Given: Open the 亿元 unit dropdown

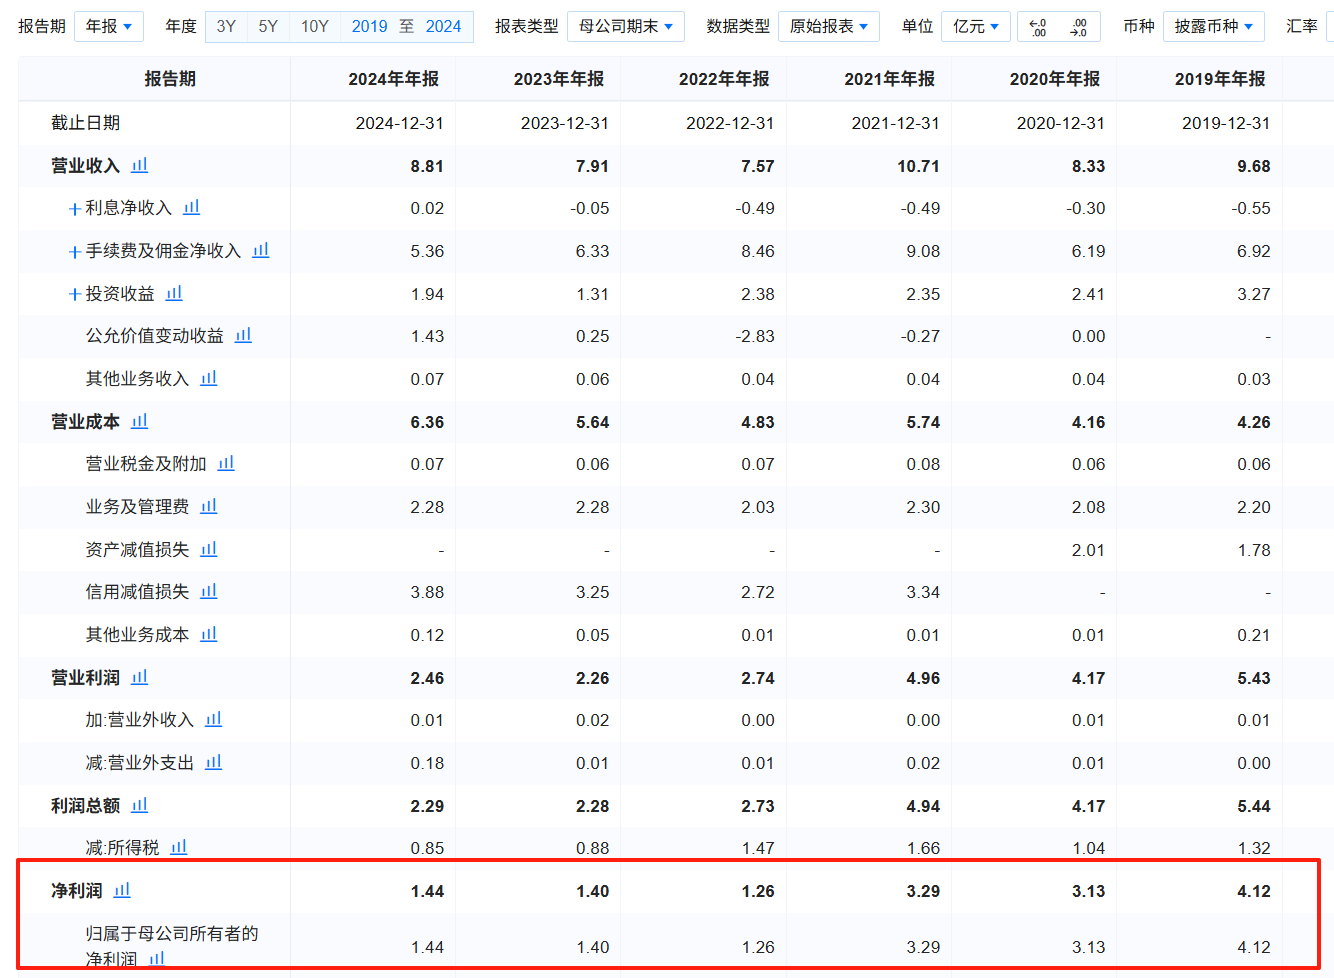Looking at the screenshot, I should 975,26.
